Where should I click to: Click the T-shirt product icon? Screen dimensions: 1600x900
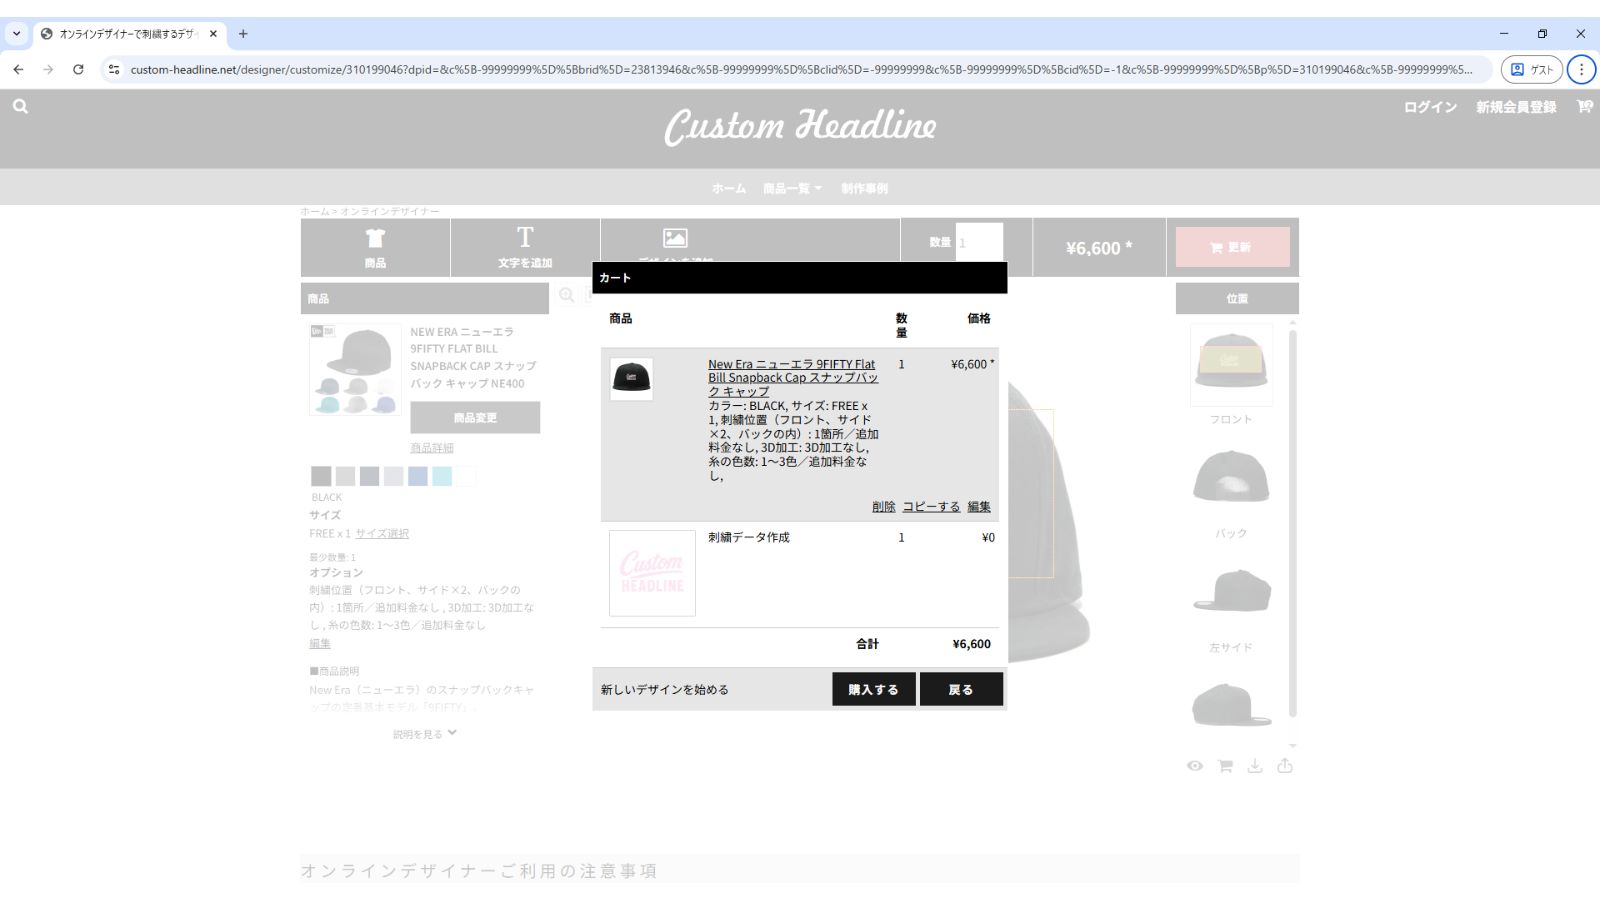pyautogui.click(x=375, y=238)
